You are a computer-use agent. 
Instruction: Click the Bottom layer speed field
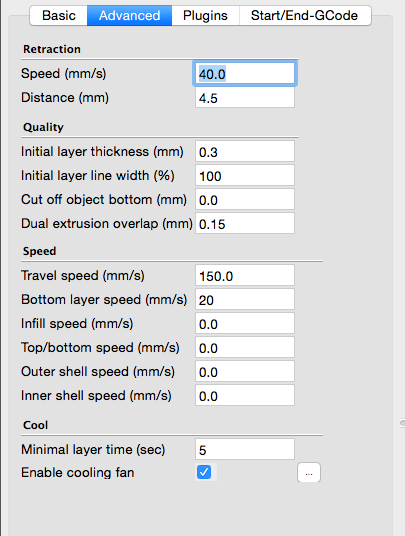coord(245,300)
